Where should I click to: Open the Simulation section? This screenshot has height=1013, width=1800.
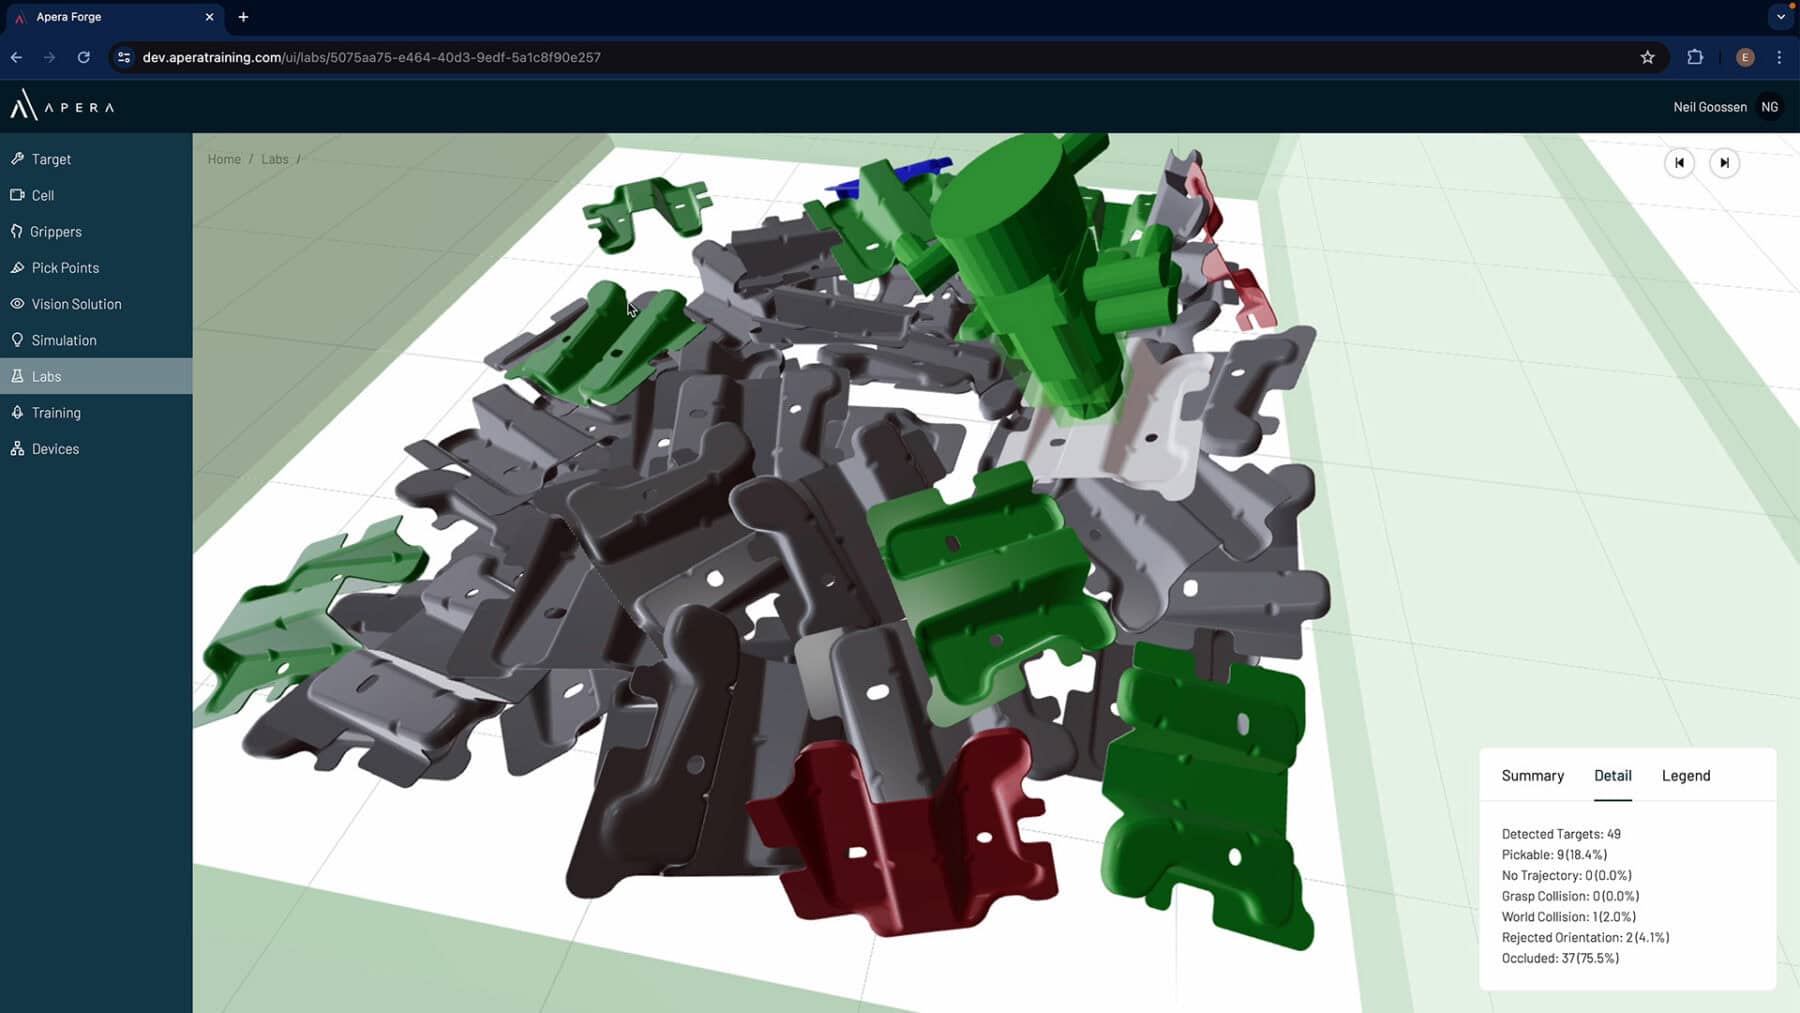(x=64, y=340)
